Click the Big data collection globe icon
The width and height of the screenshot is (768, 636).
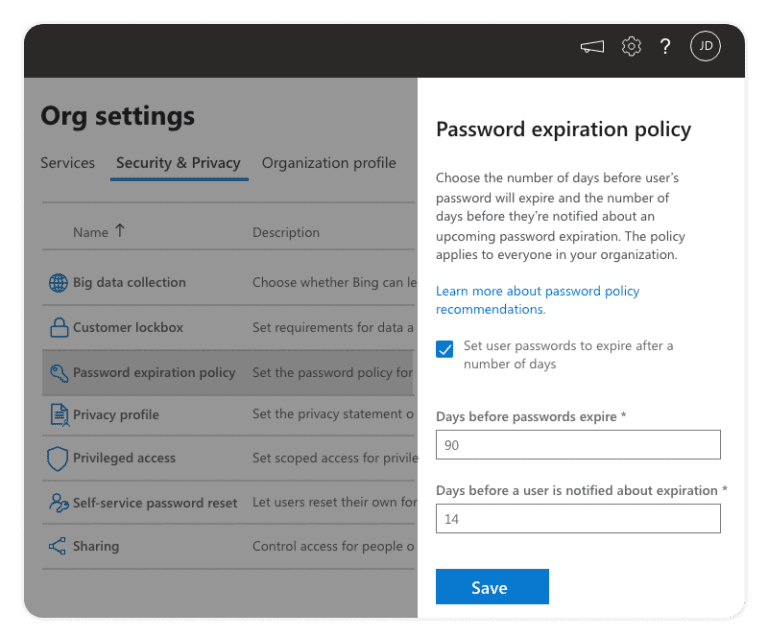(58, 283)
